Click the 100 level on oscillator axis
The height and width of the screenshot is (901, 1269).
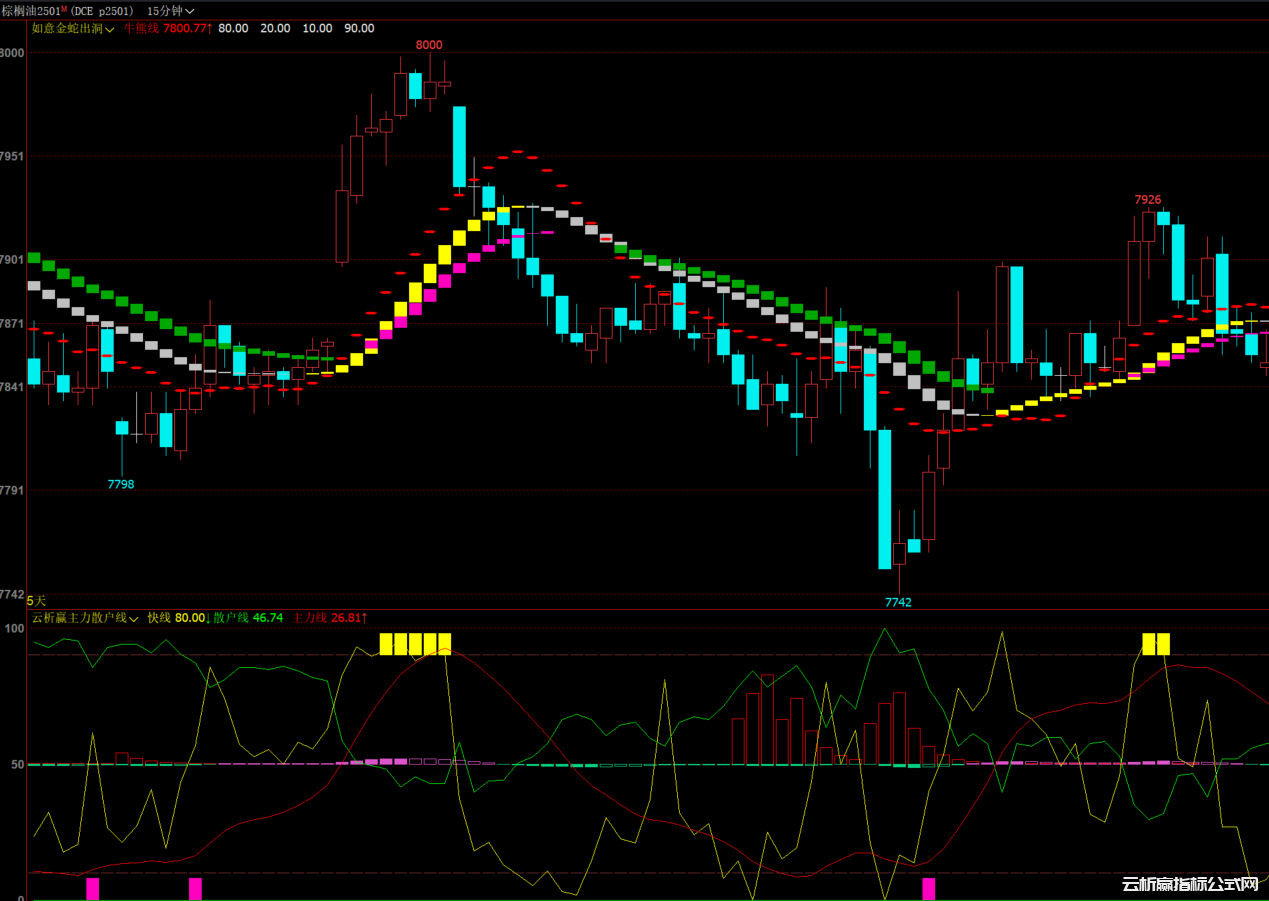click(x=14, y=628)
